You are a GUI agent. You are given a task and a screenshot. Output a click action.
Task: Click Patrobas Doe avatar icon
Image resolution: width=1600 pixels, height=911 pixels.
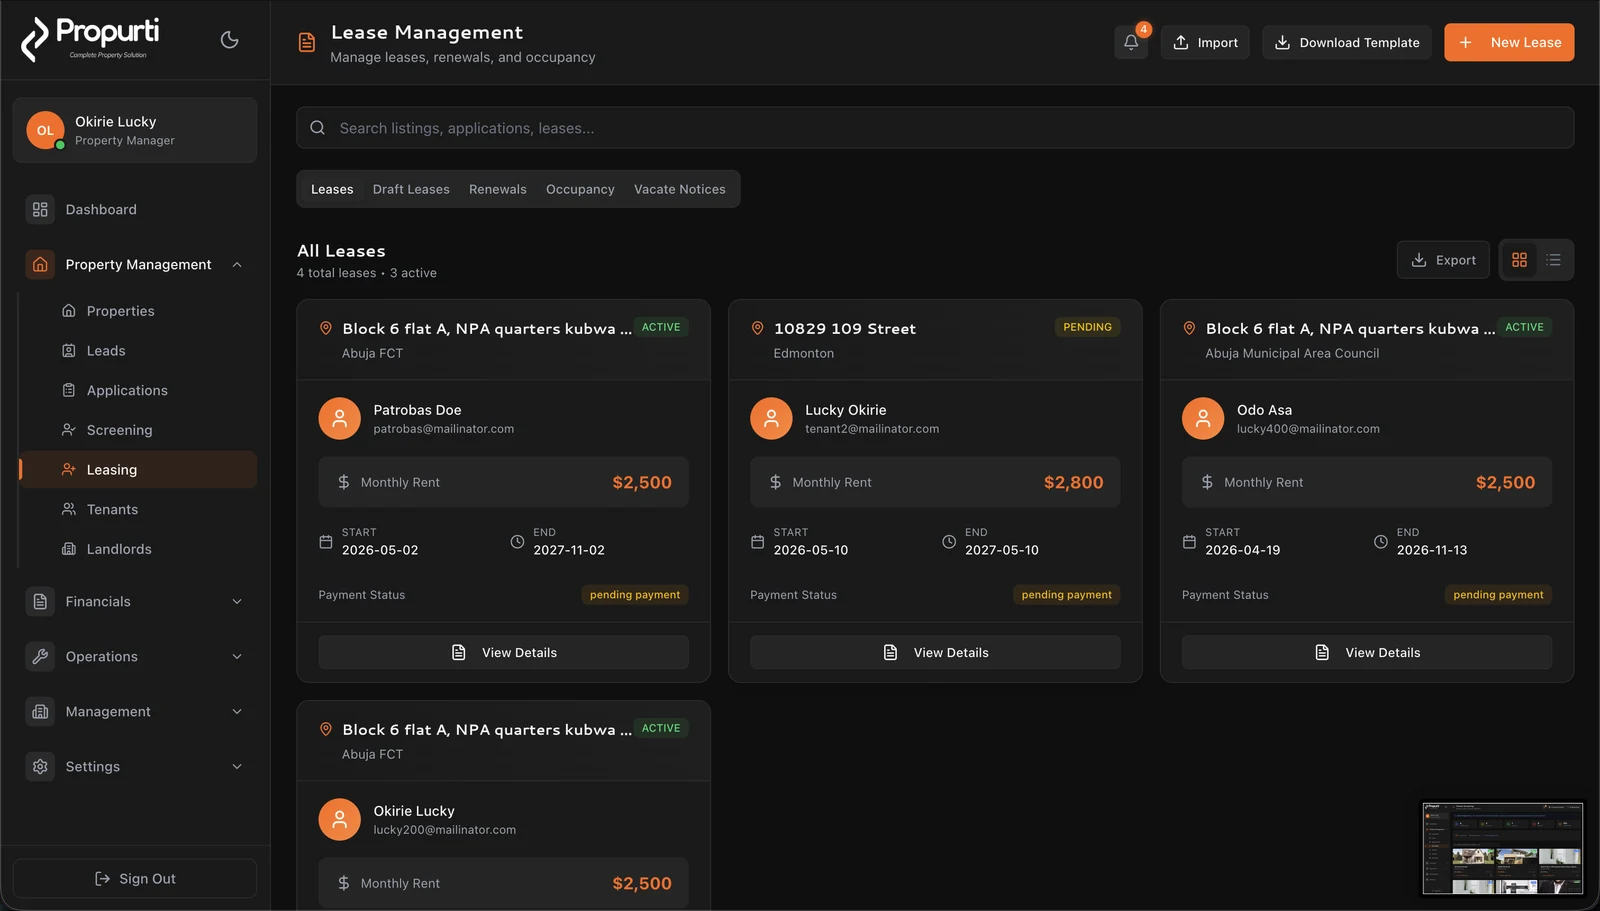340,418
